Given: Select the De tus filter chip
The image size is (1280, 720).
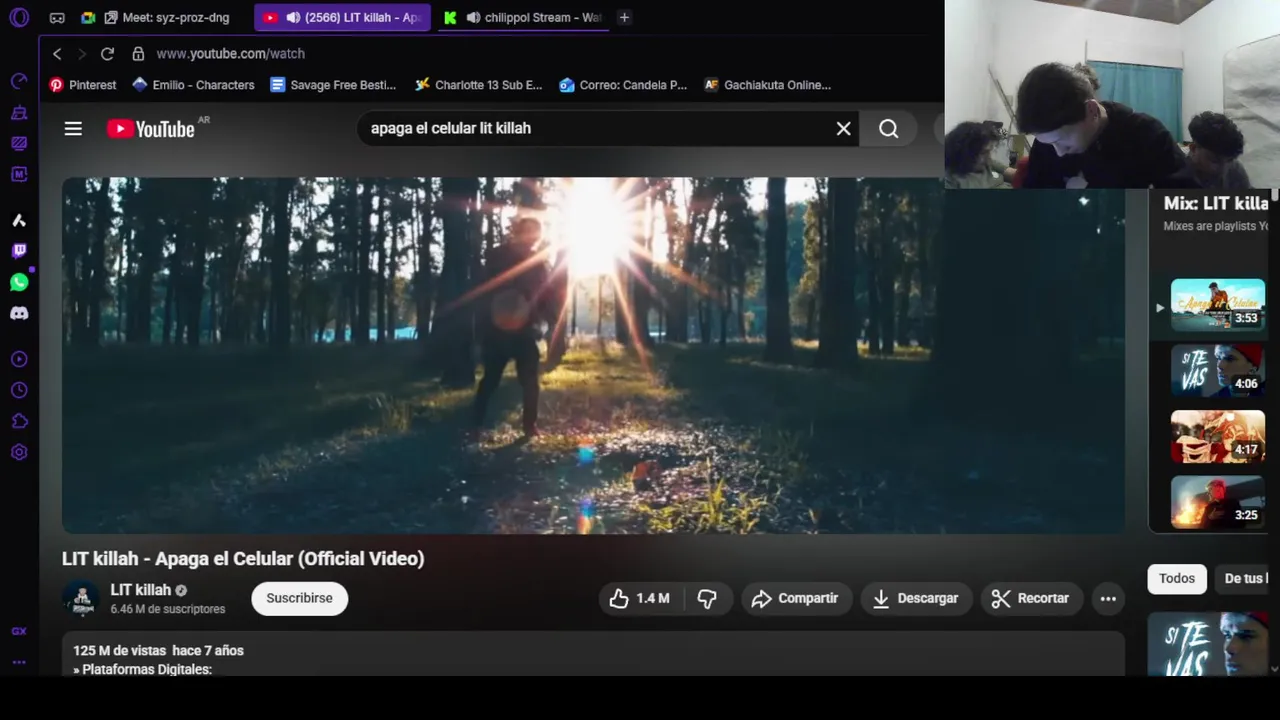Looking at the screenshot, I should pyautogui.click(x=1243, y=578).
